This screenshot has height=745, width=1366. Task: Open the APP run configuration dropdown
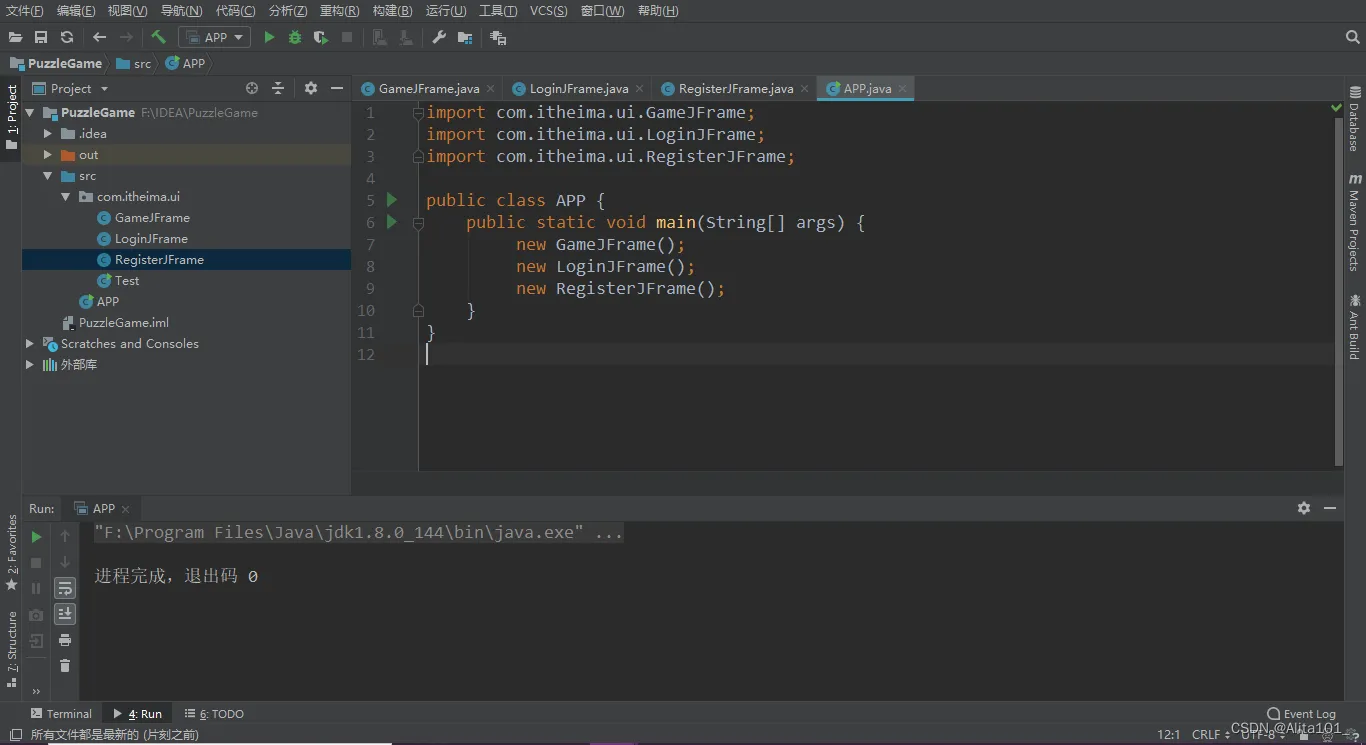(214, 37)
